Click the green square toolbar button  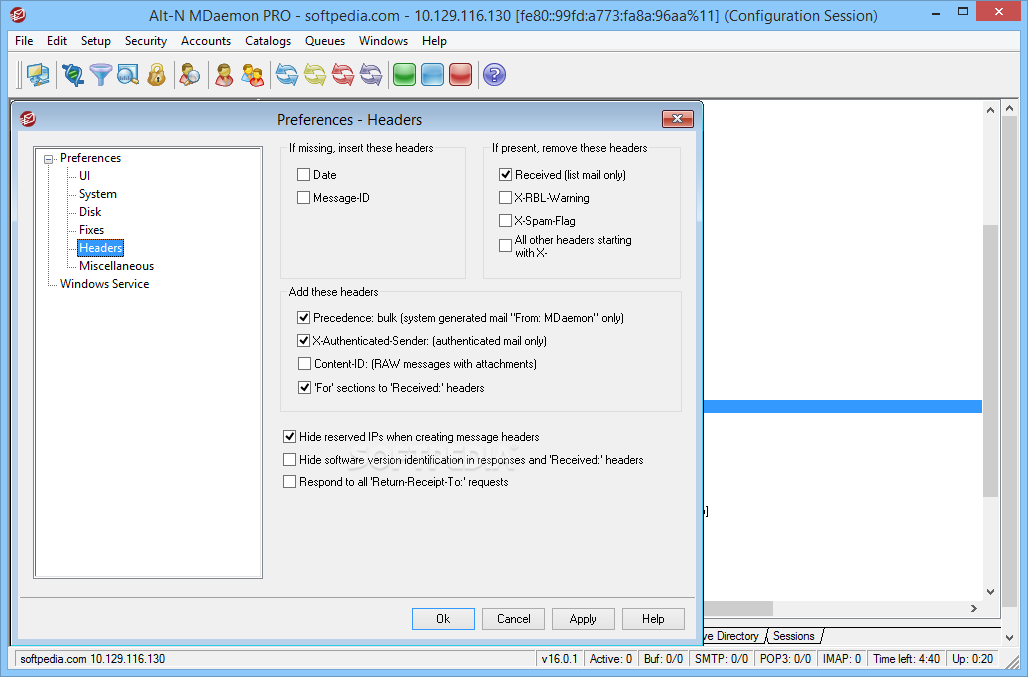[x=405, y=75]
